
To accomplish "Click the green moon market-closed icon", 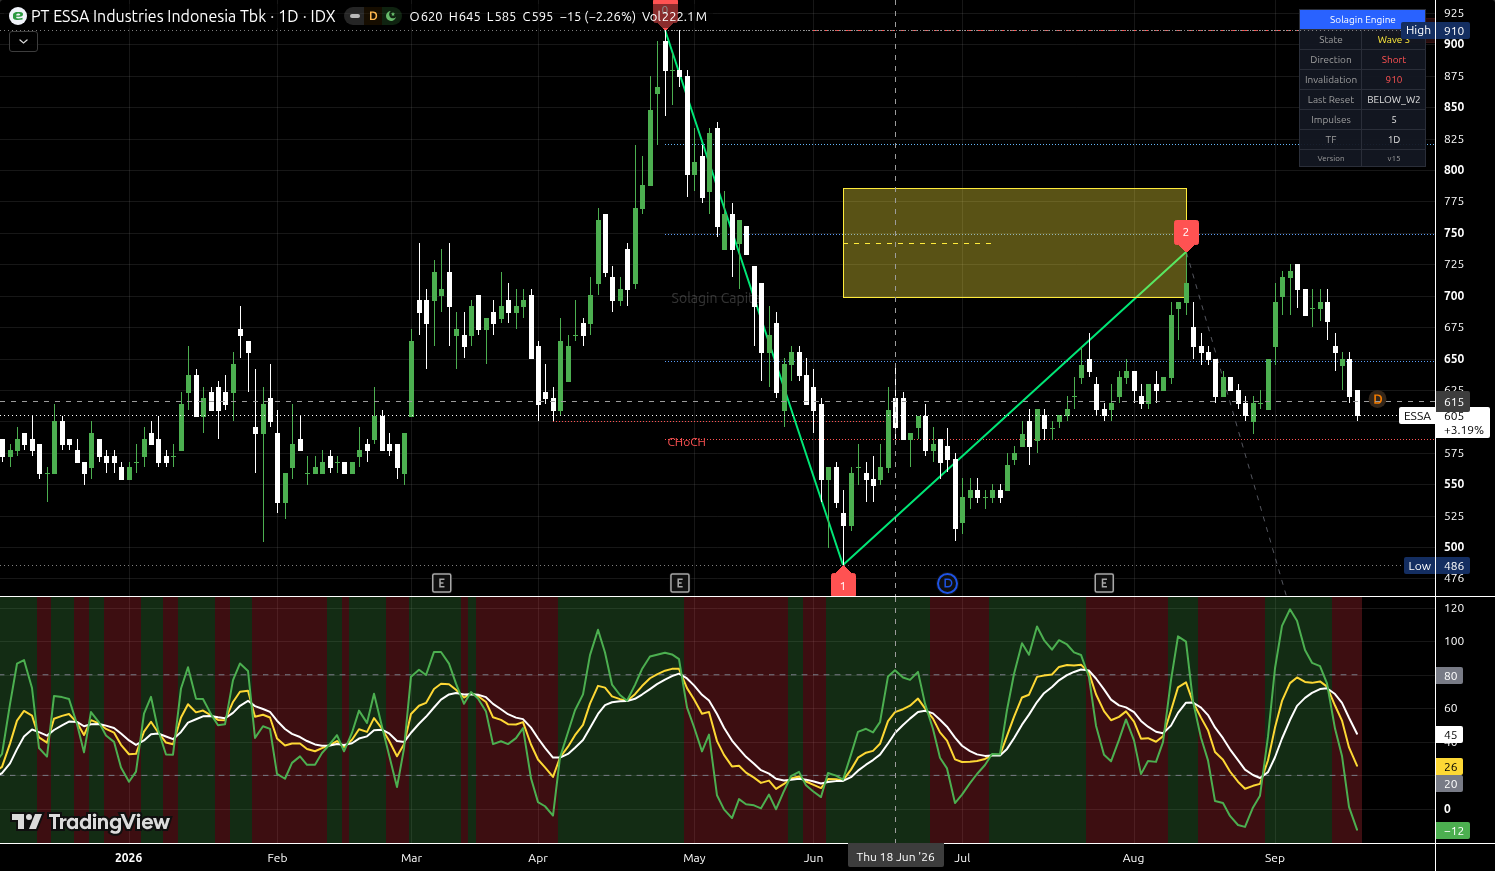I will coord(390,16).
